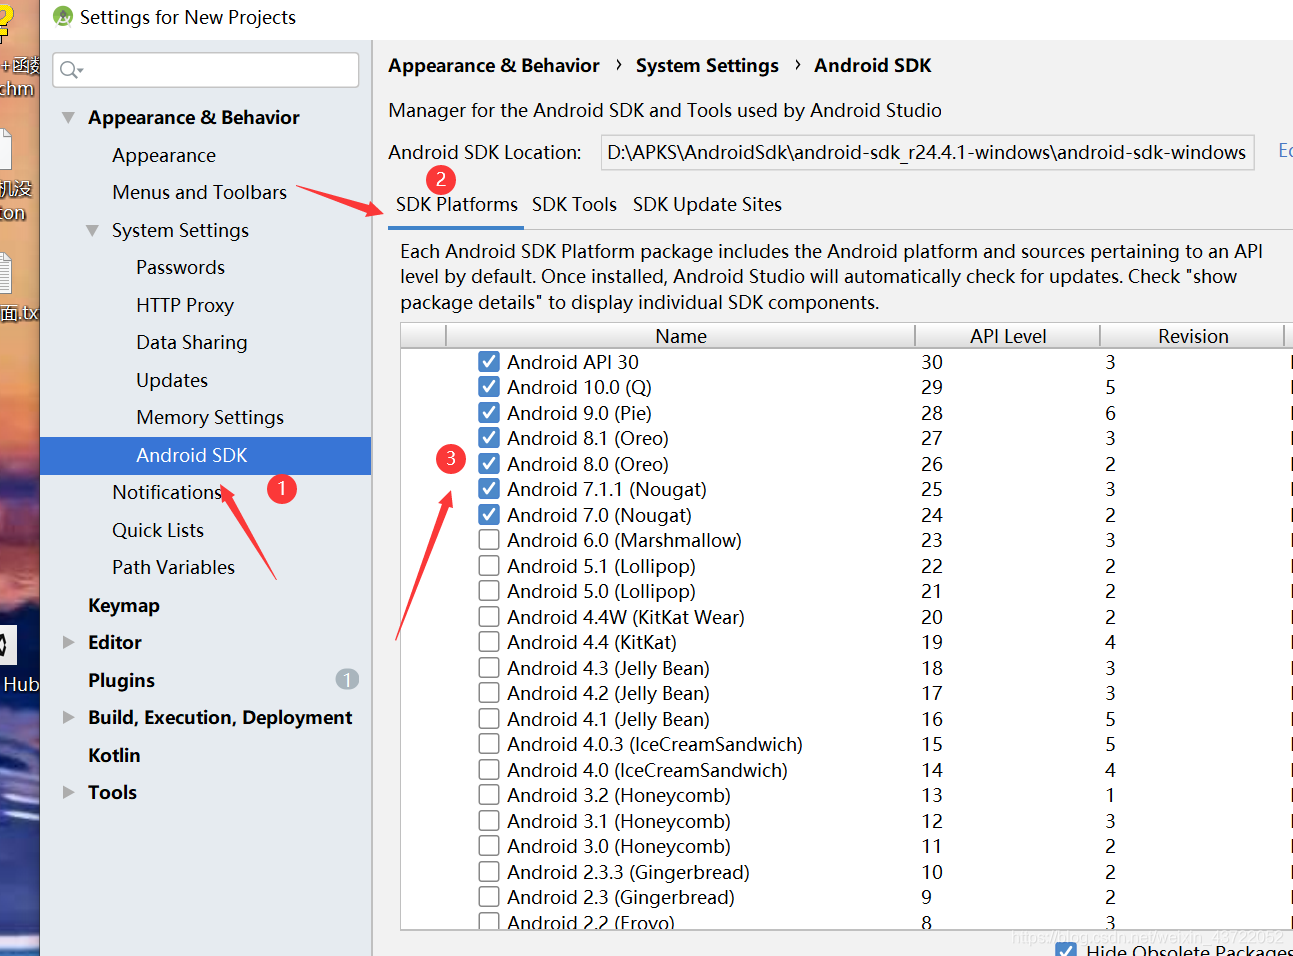Sort by the API Level column header

pos(1008,336)
